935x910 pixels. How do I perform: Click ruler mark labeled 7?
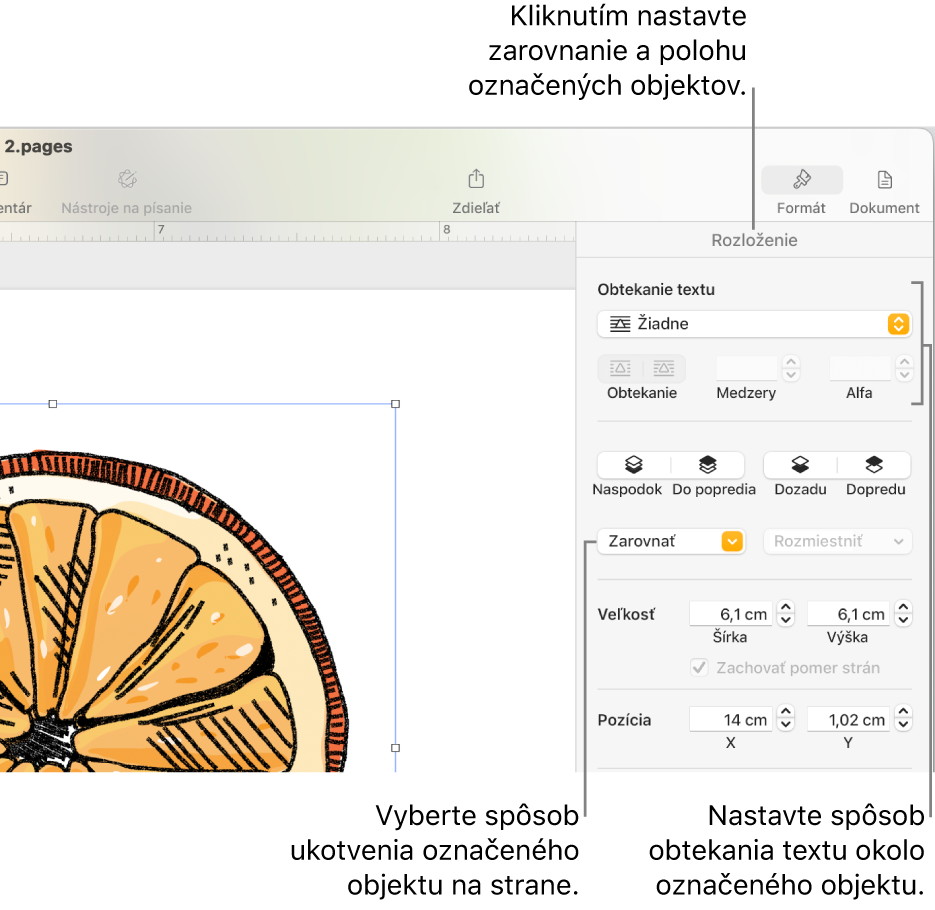161,230
